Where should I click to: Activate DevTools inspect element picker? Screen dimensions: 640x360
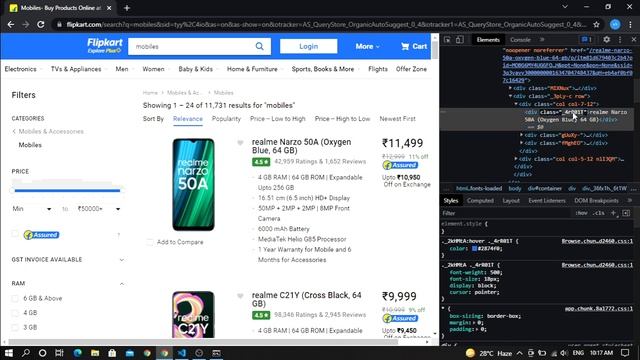447,40
